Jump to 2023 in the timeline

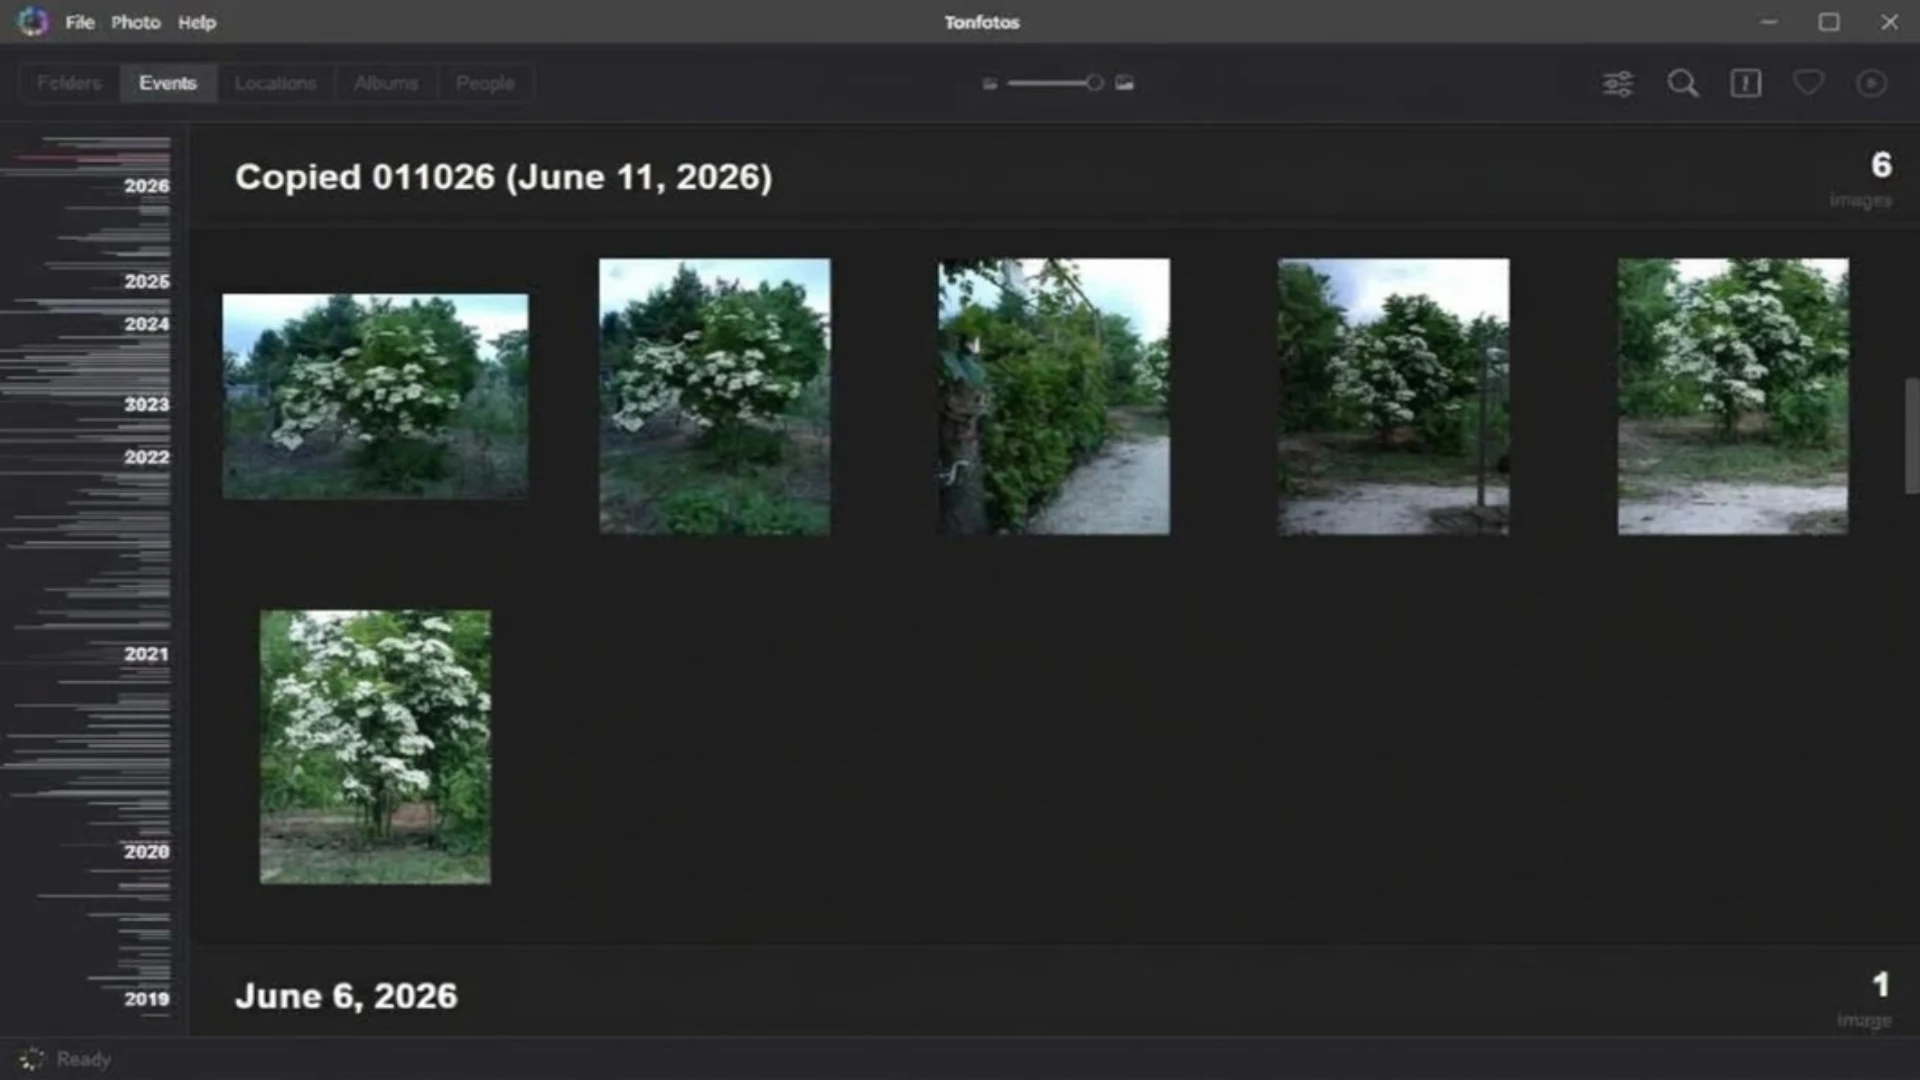147,405
